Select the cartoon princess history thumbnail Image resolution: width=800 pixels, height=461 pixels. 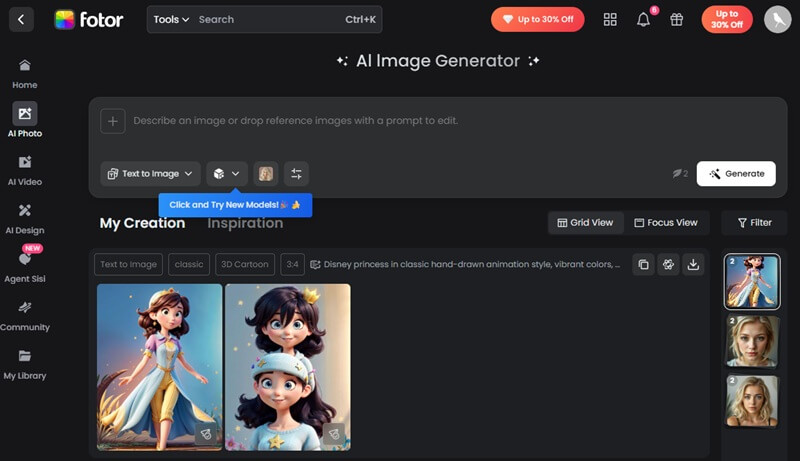click(x=752, y=281)
